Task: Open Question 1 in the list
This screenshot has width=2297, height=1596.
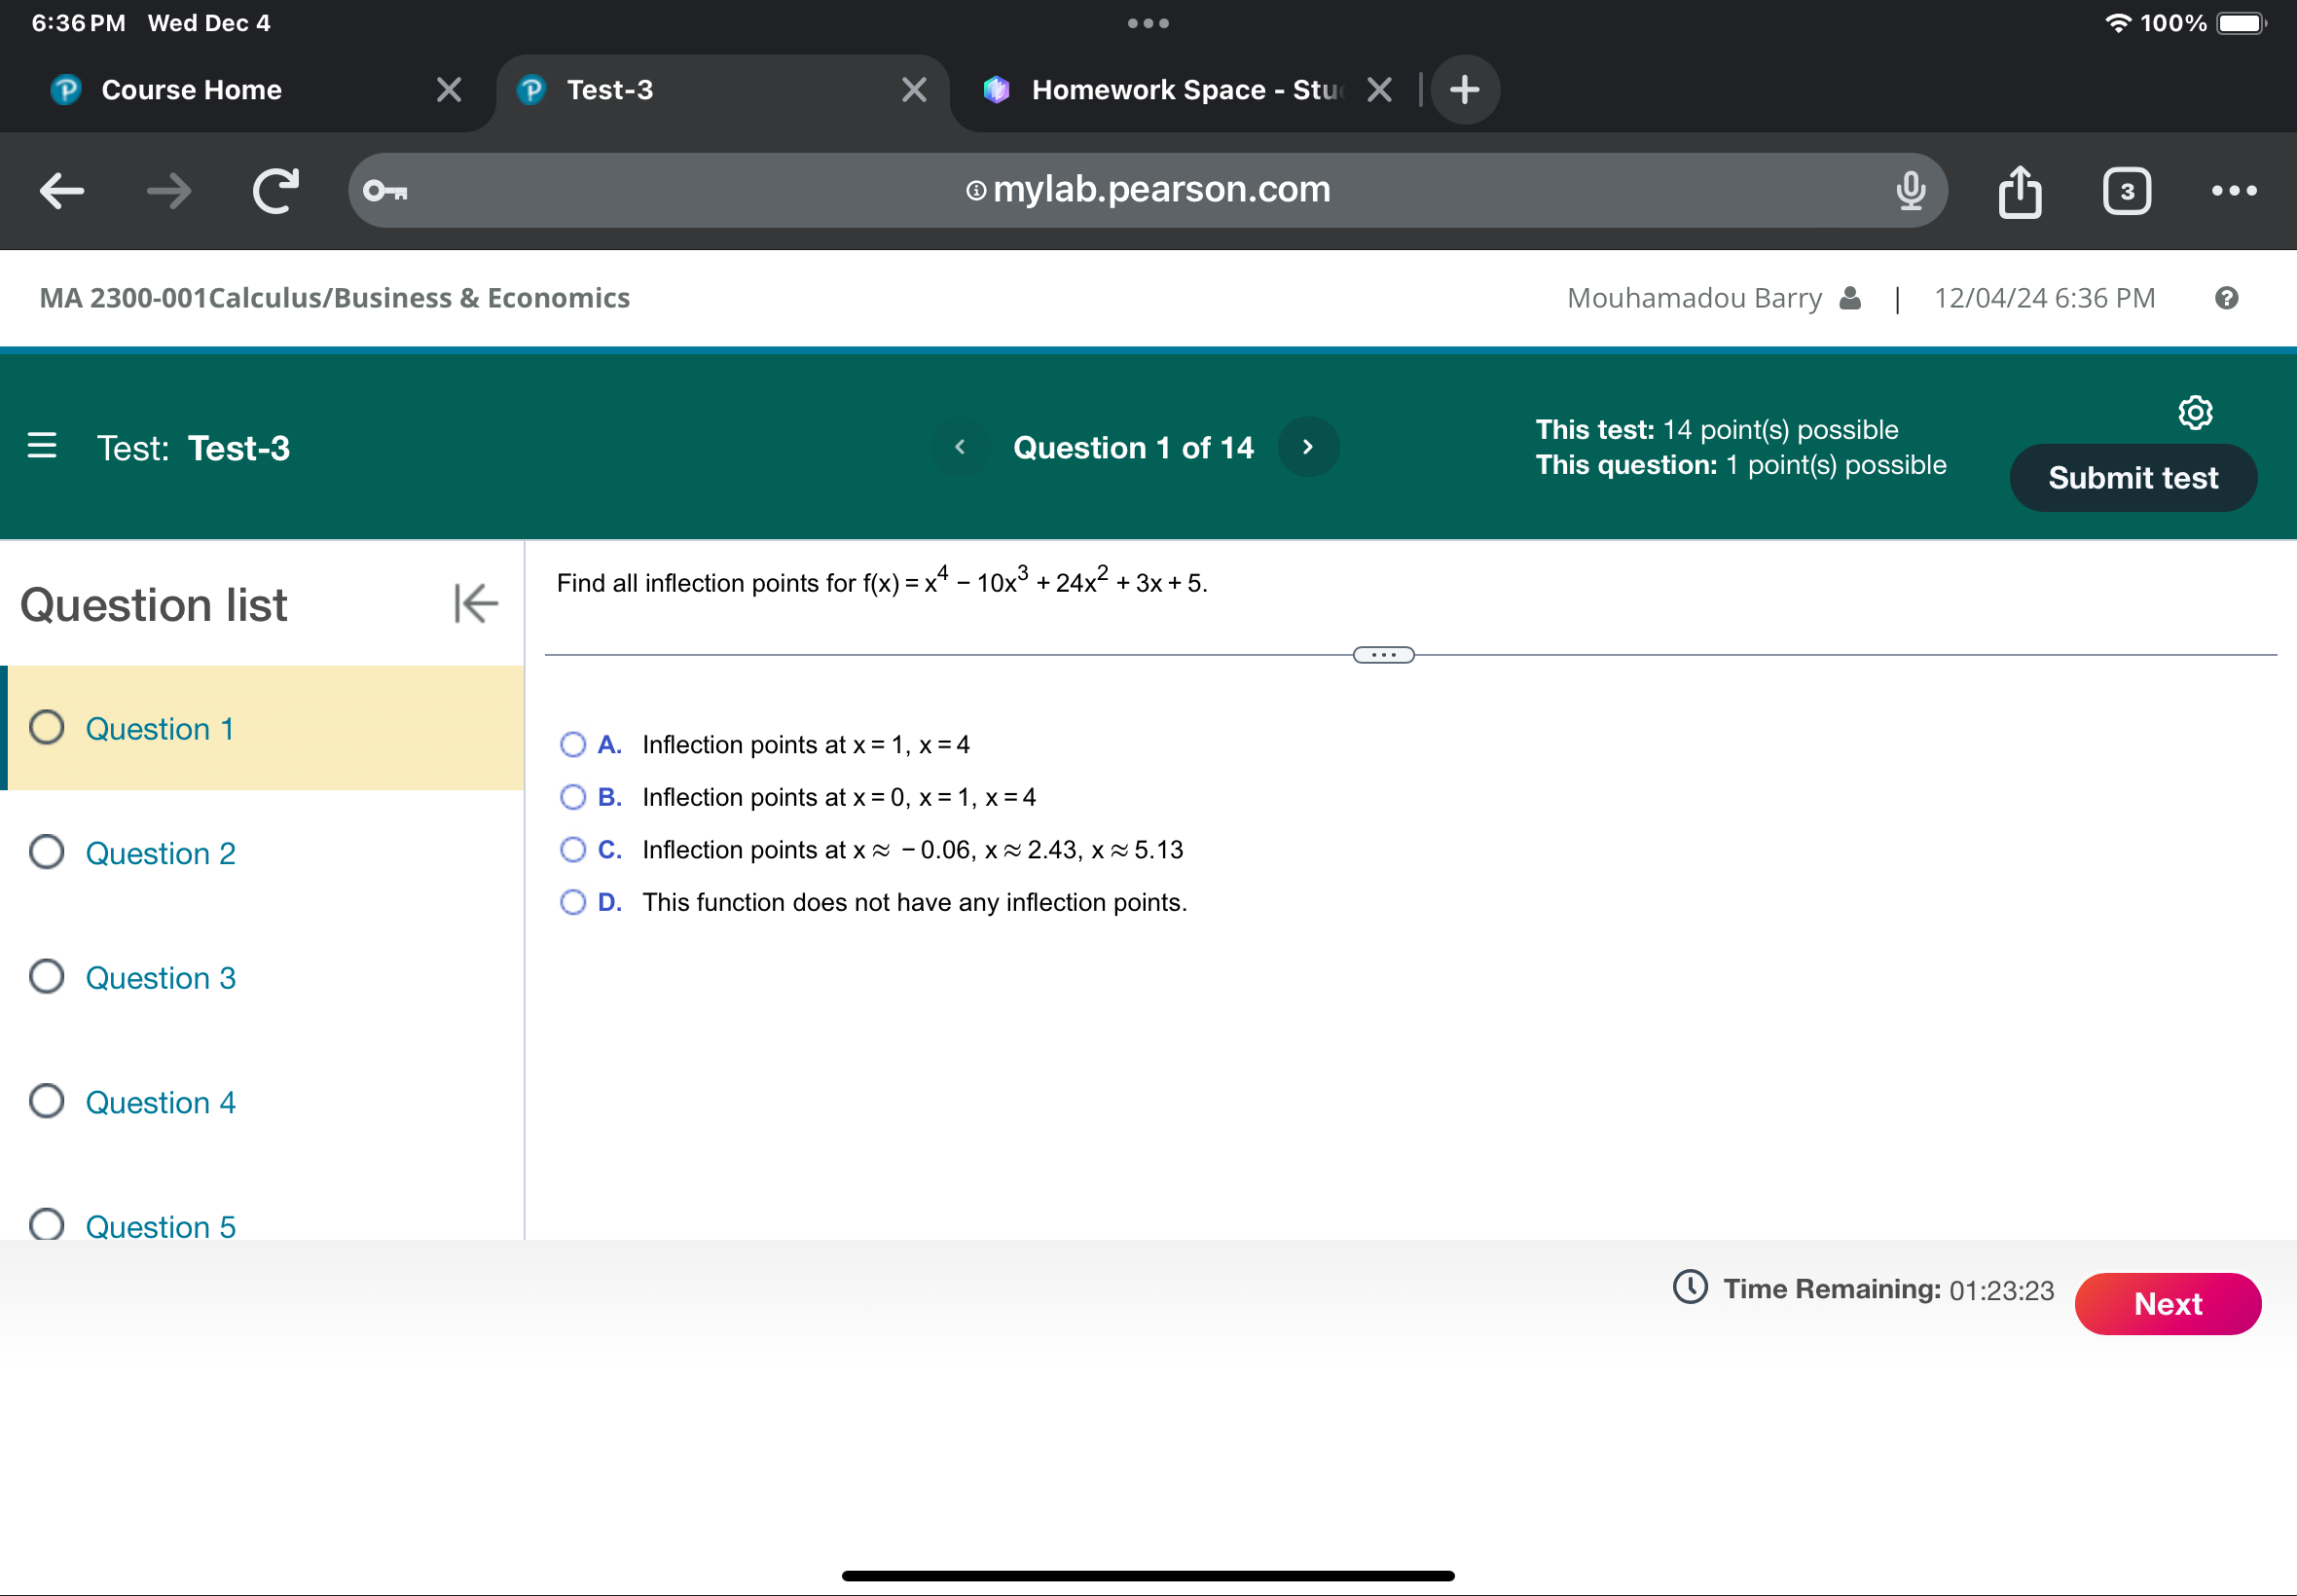Action: click(x=262, y=728)
